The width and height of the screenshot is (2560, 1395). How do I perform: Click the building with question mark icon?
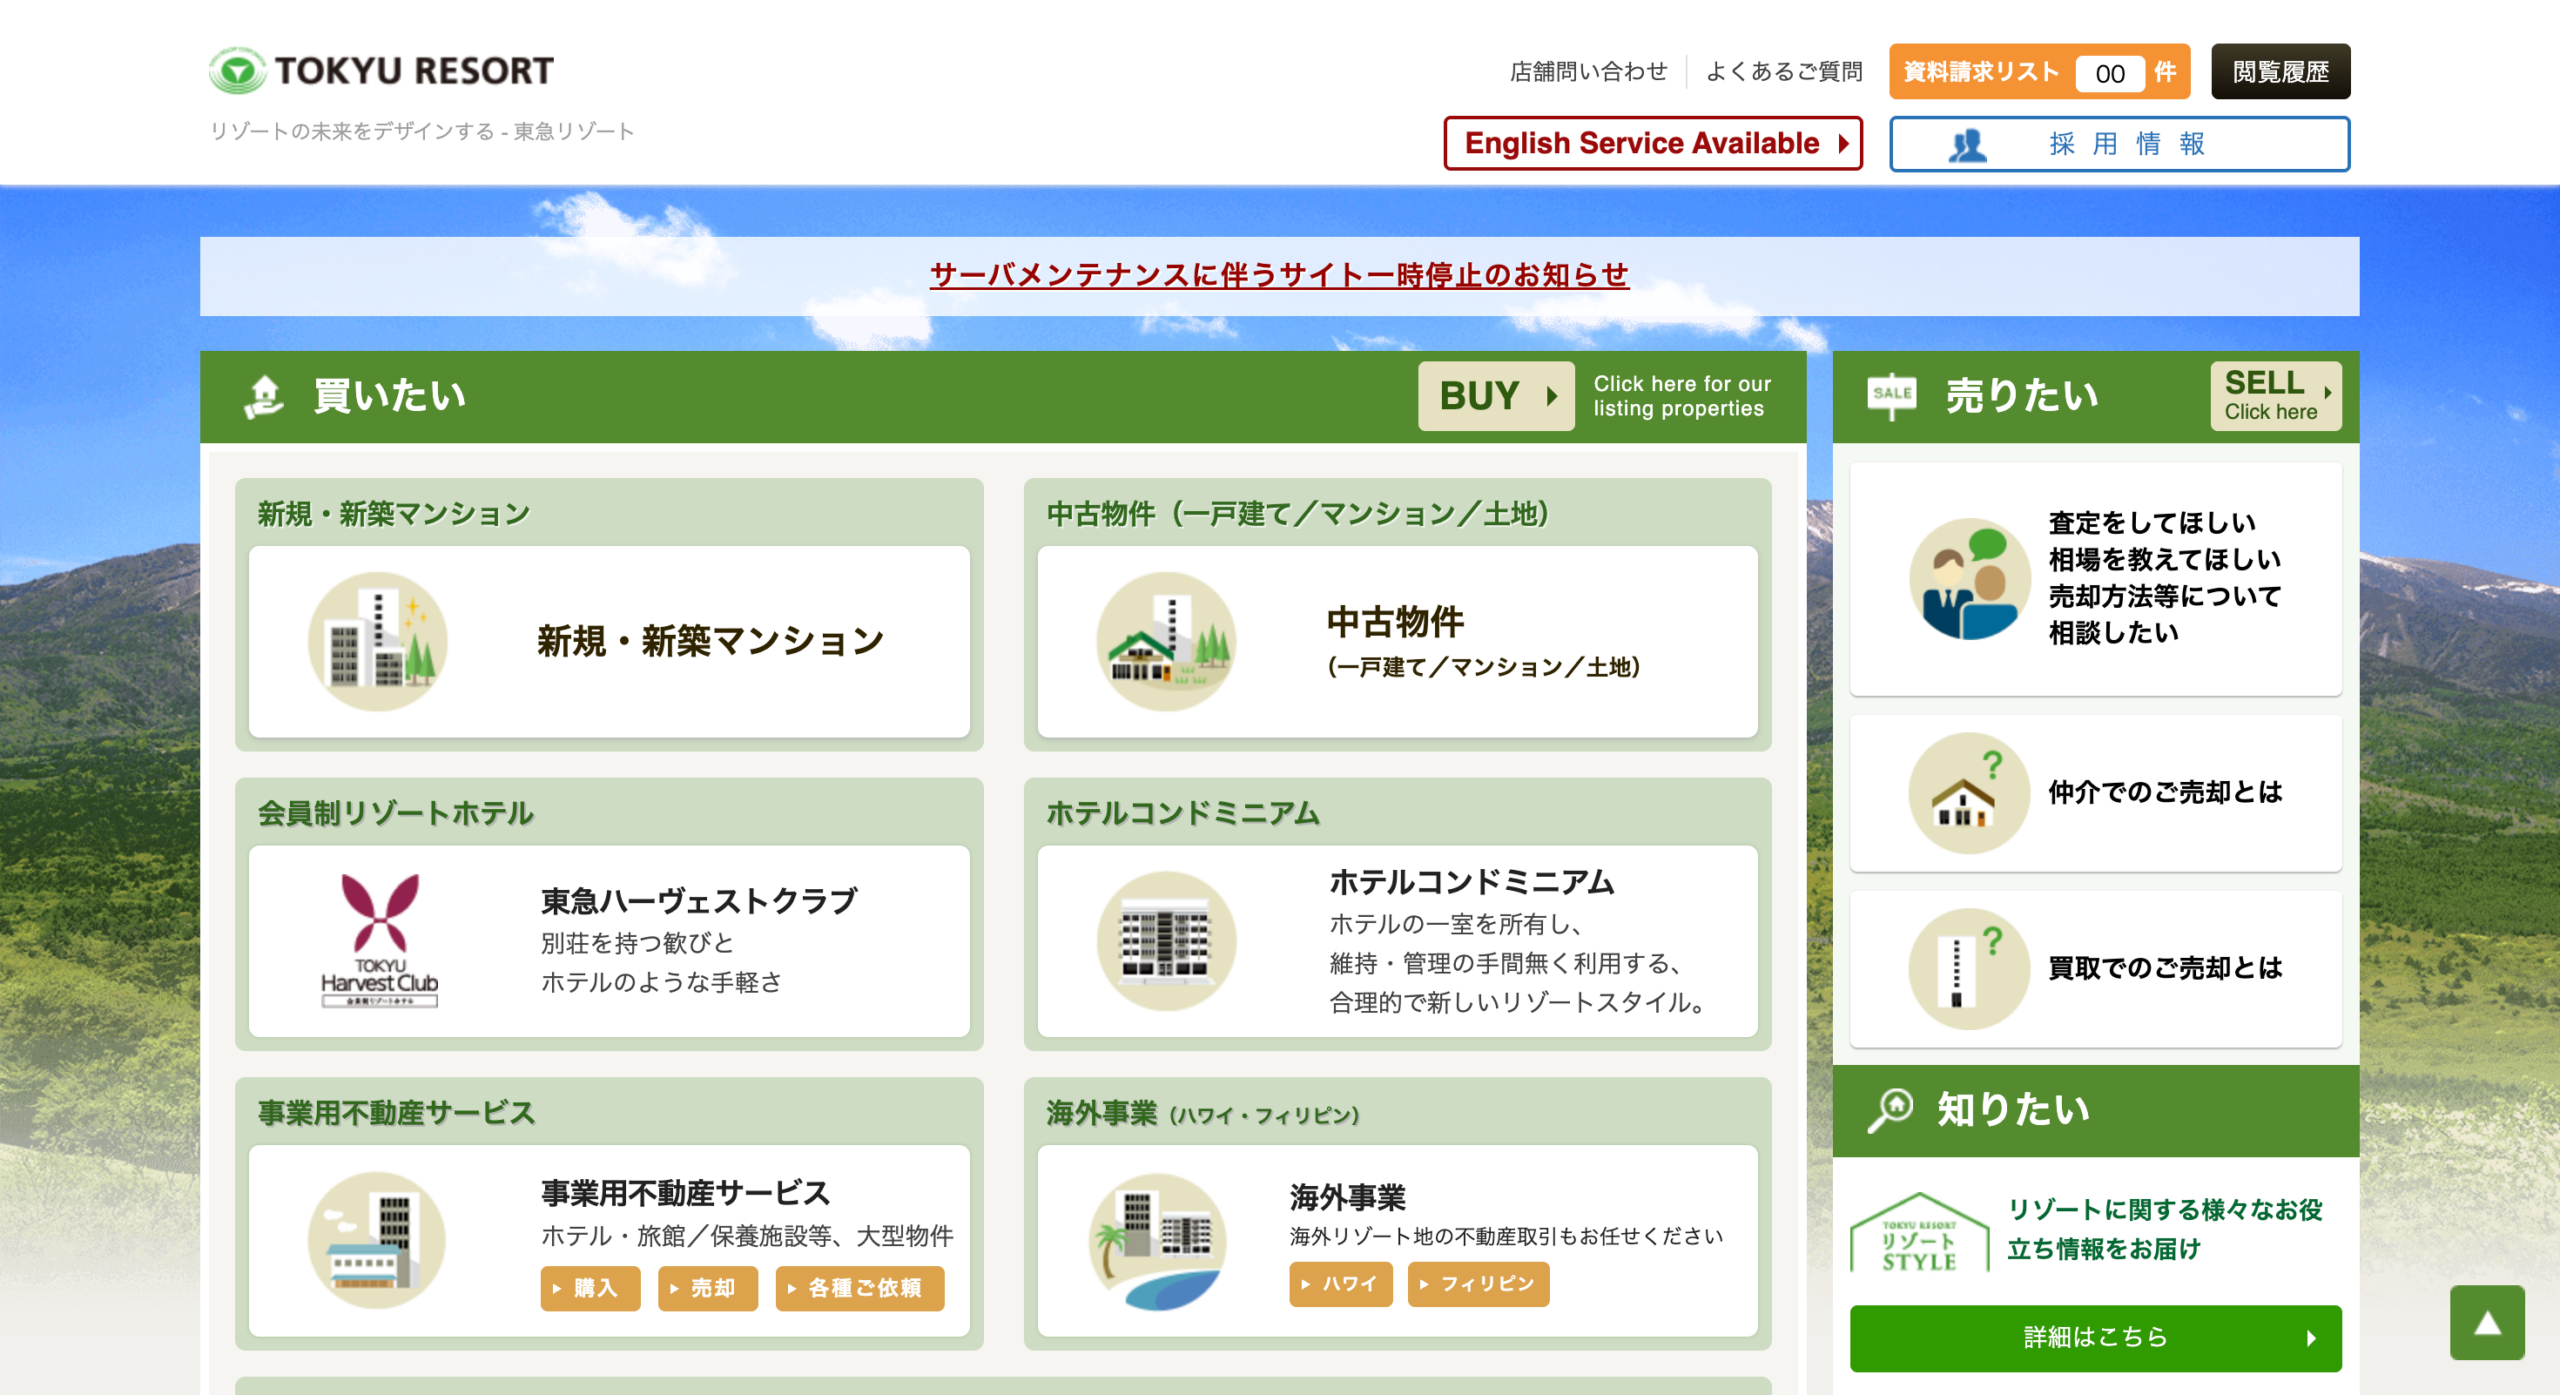click(x=1968, y=969)
